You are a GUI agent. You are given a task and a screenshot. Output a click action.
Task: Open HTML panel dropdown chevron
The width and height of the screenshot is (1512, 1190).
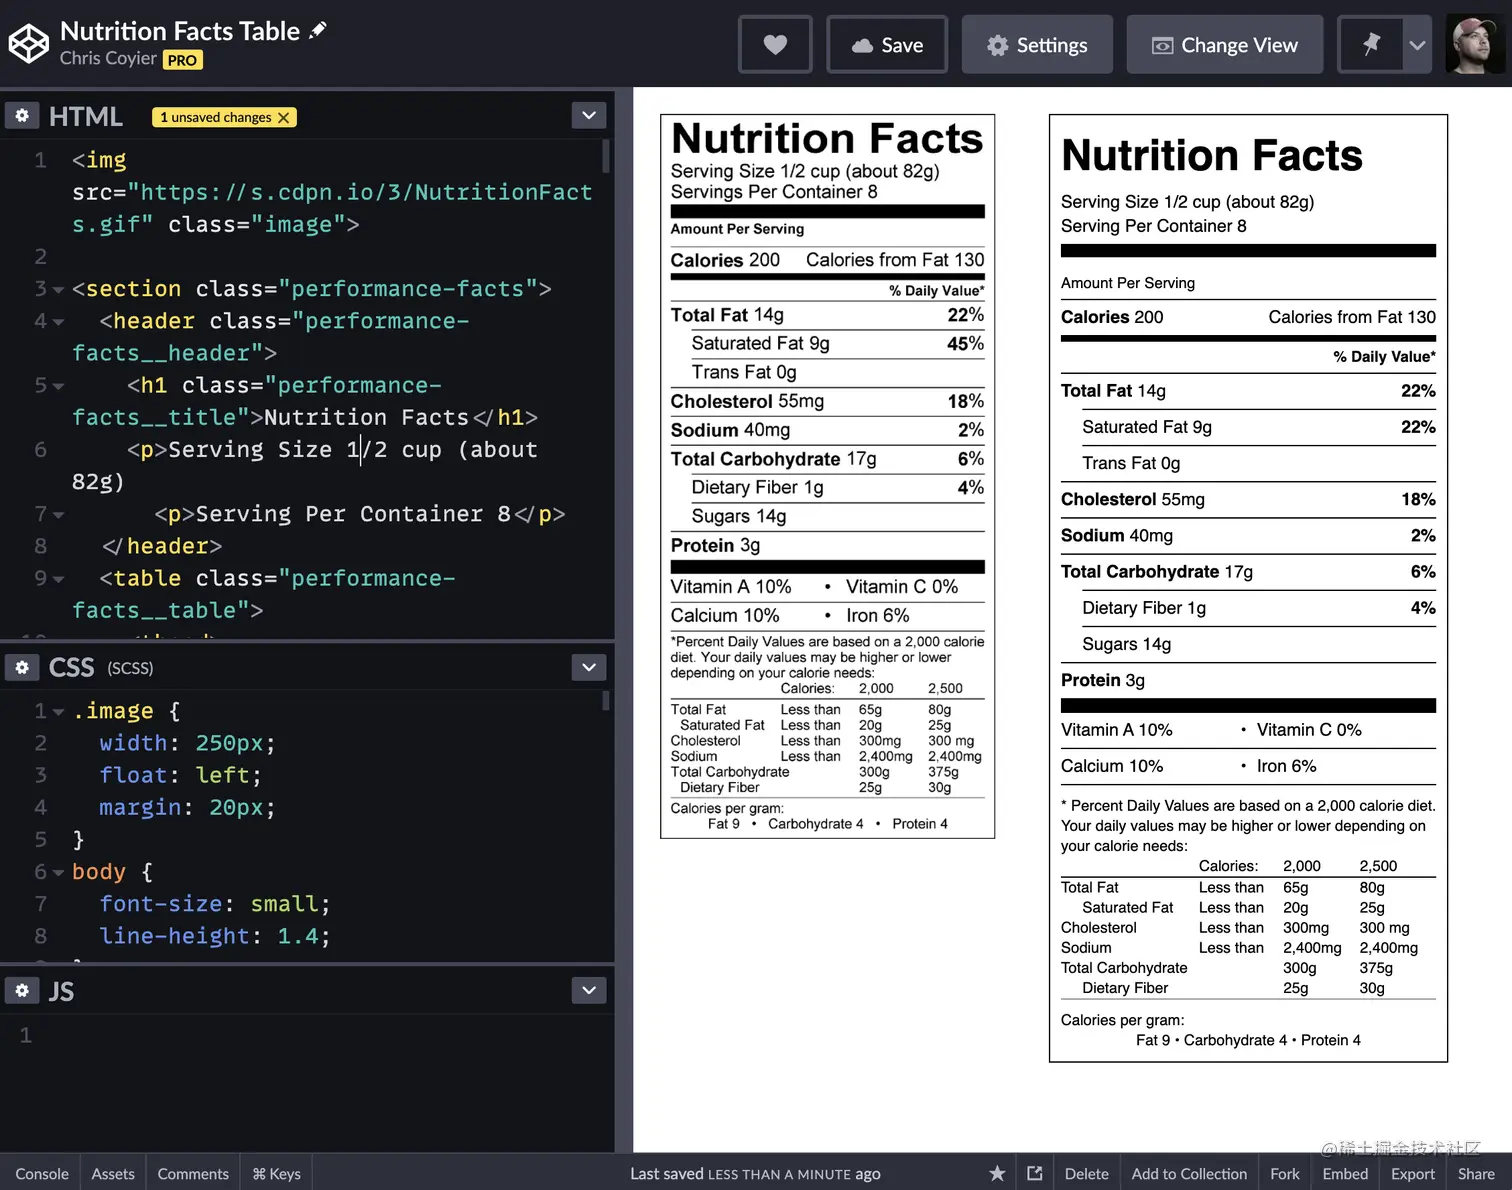pos(589,115)
